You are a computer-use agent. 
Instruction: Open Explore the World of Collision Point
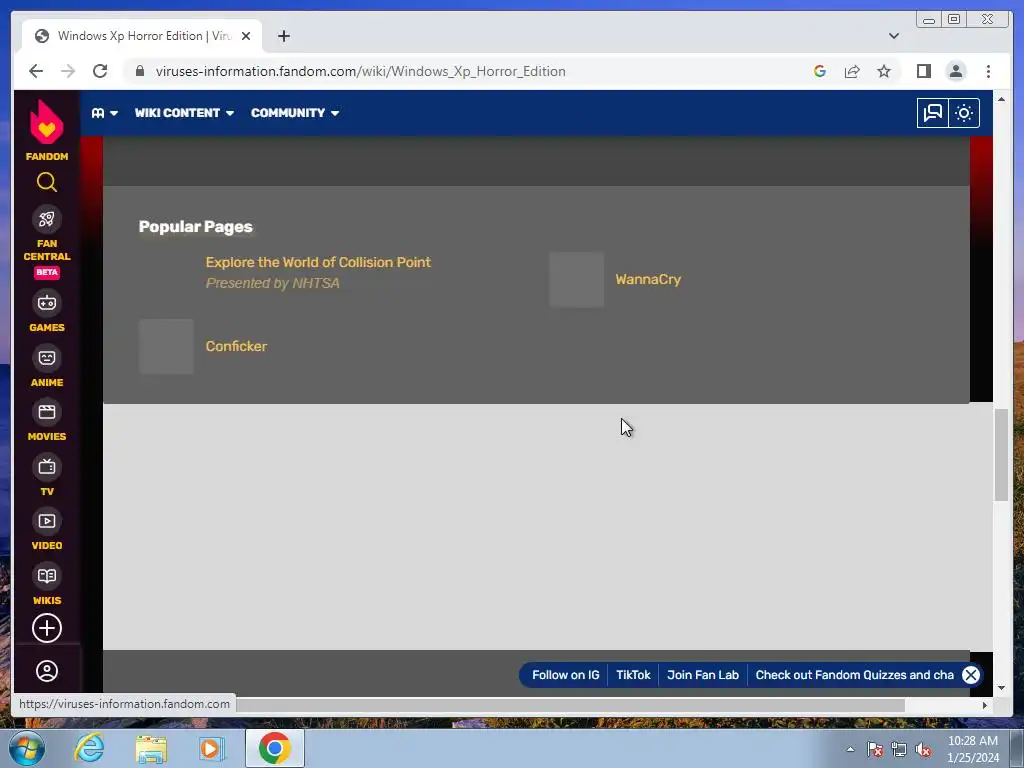pyautogui.click(x=318, y=263)
